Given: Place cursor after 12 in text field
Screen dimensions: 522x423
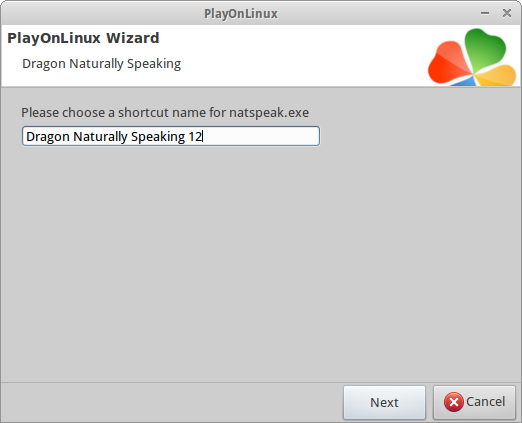Looking at the screenshot, I should [x=203, y=137].
